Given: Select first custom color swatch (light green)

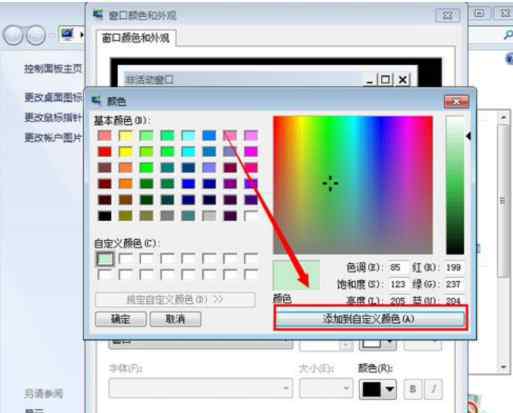Looking at the screenshot, I should 105,259.
